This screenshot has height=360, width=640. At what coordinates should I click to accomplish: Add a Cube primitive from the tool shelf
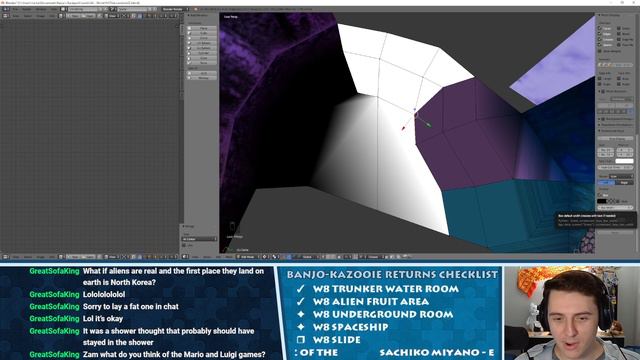pos(203,33)
